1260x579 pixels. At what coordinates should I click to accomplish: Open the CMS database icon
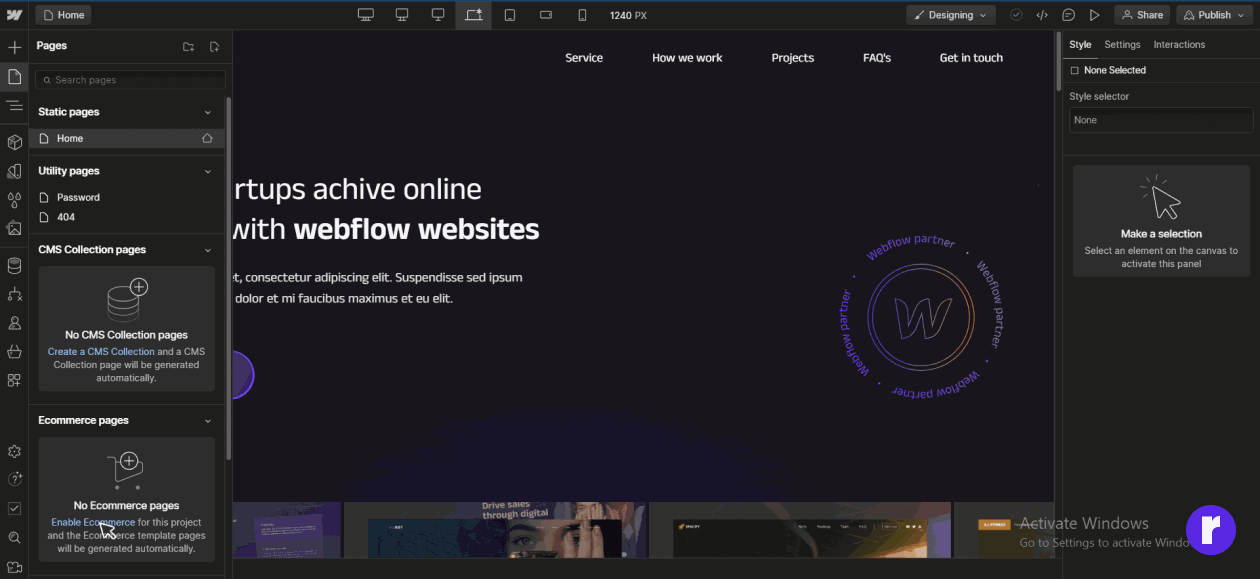[14, 265]
